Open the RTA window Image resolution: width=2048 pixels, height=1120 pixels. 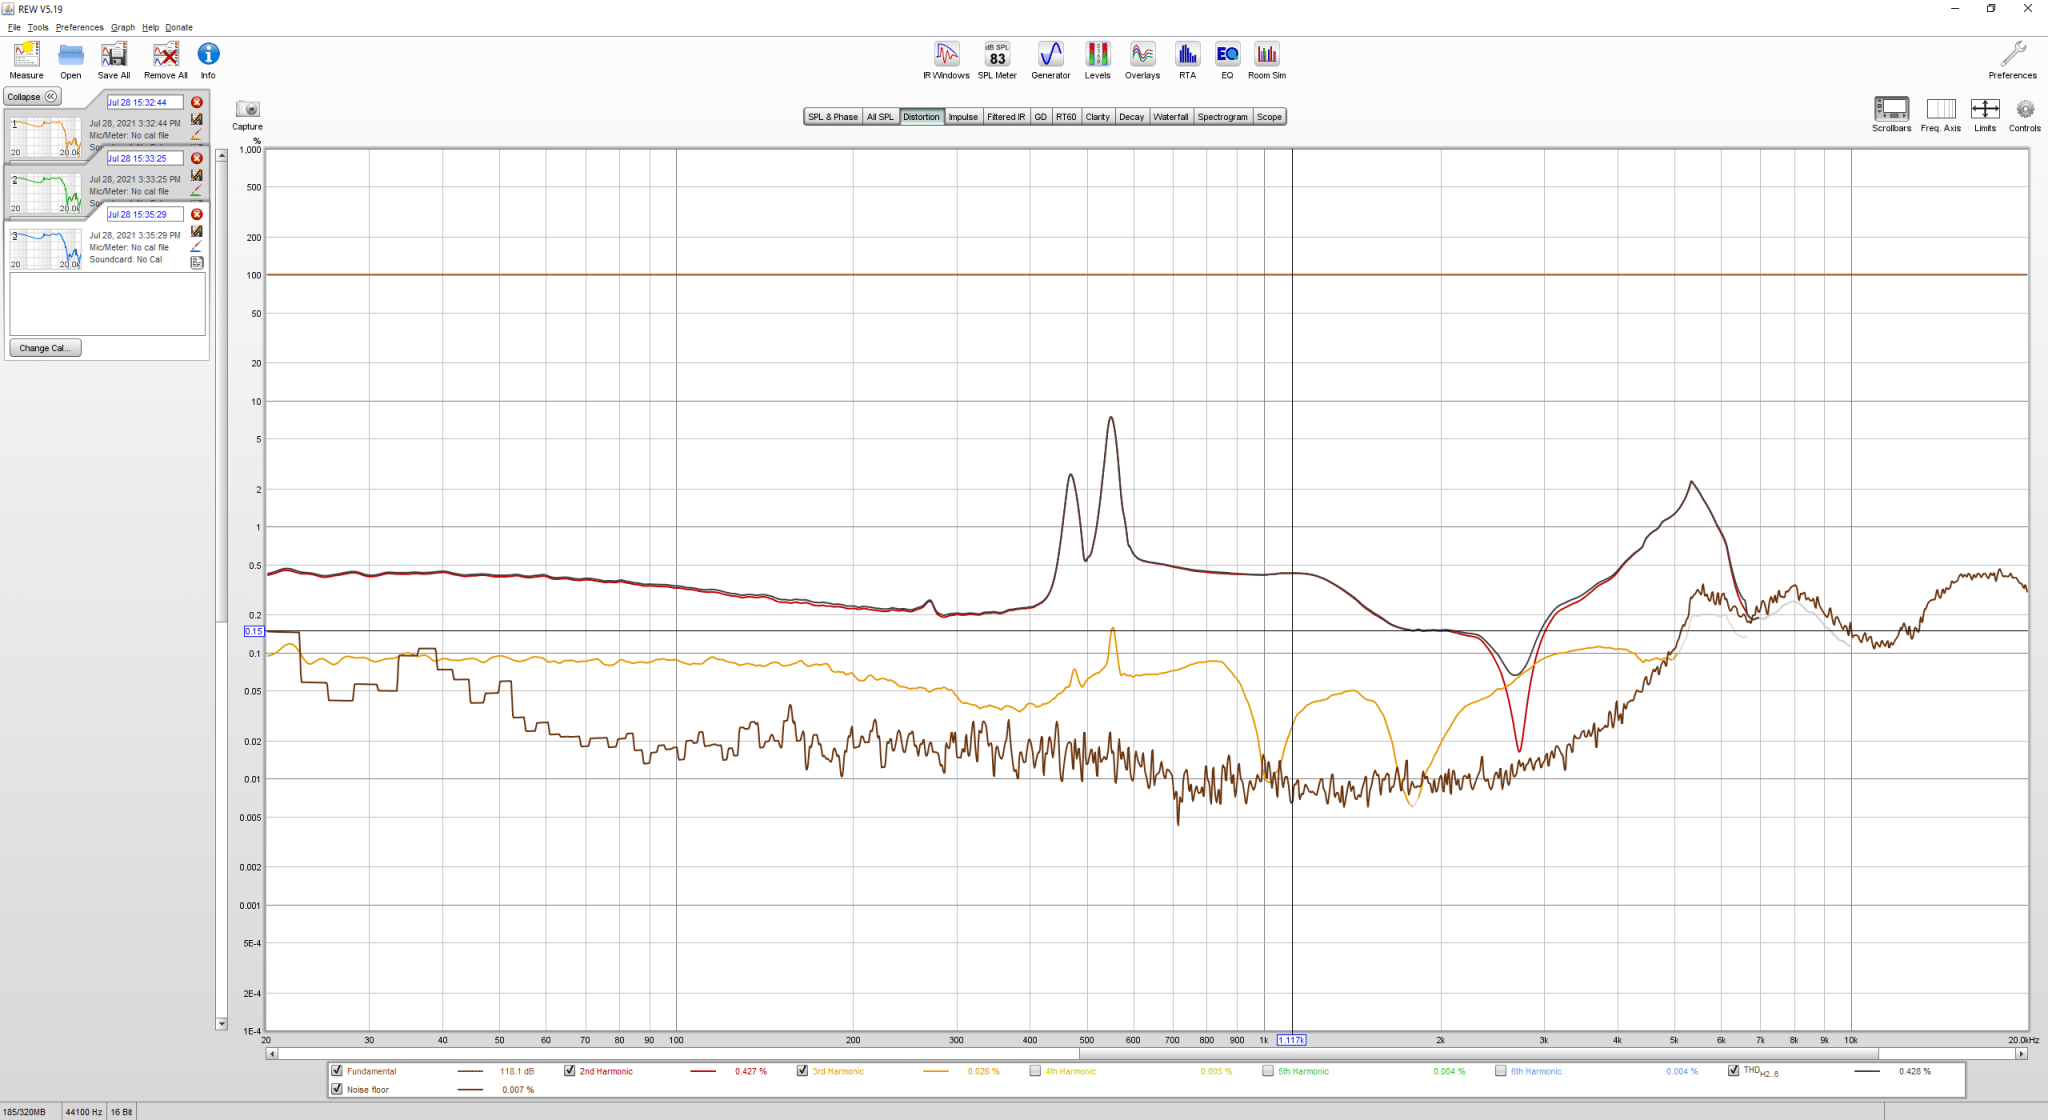(1187, 60)
